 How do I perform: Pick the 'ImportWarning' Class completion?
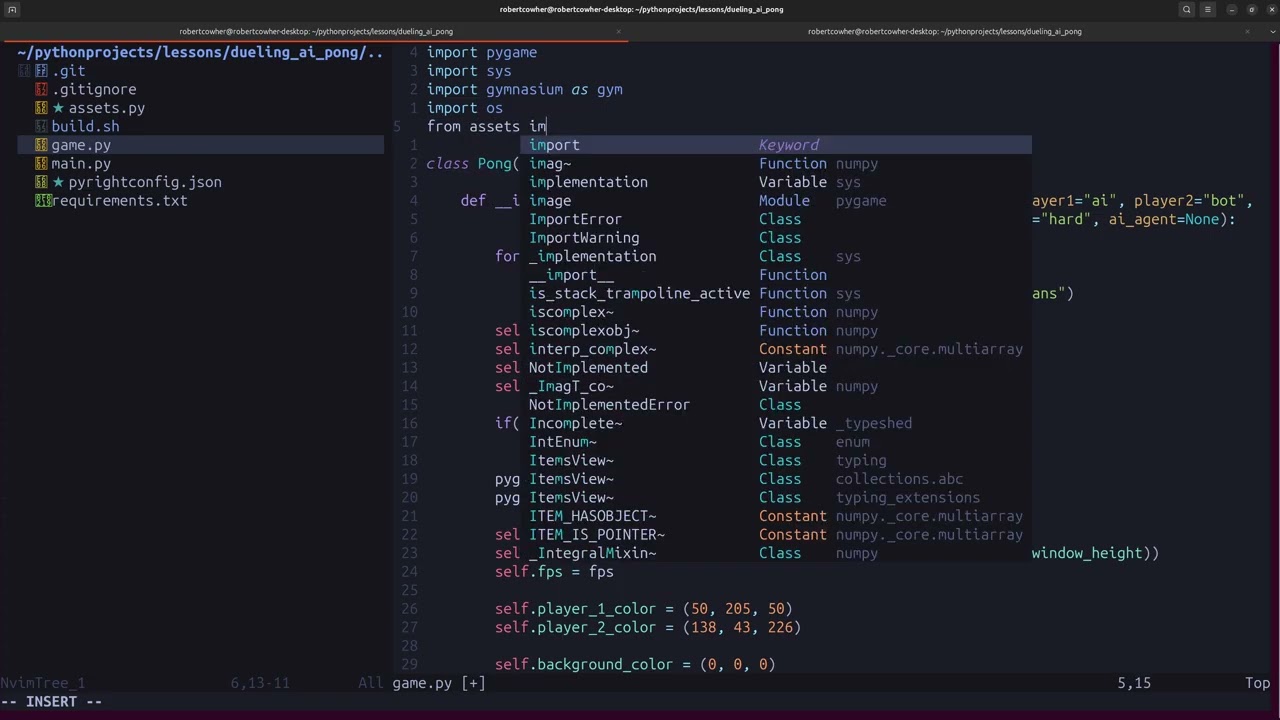(775, 237)
